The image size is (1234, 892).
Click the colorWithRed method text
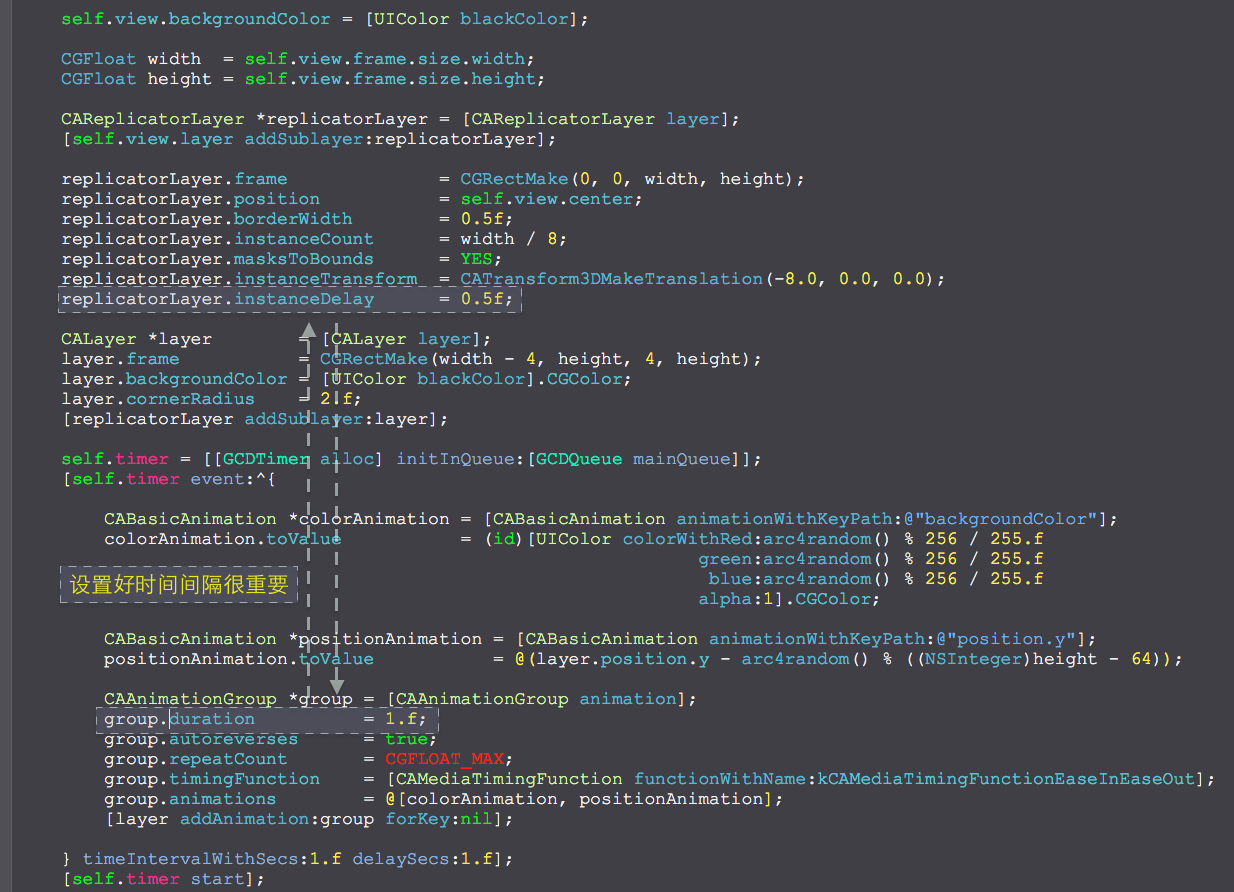tap(688, 539)
